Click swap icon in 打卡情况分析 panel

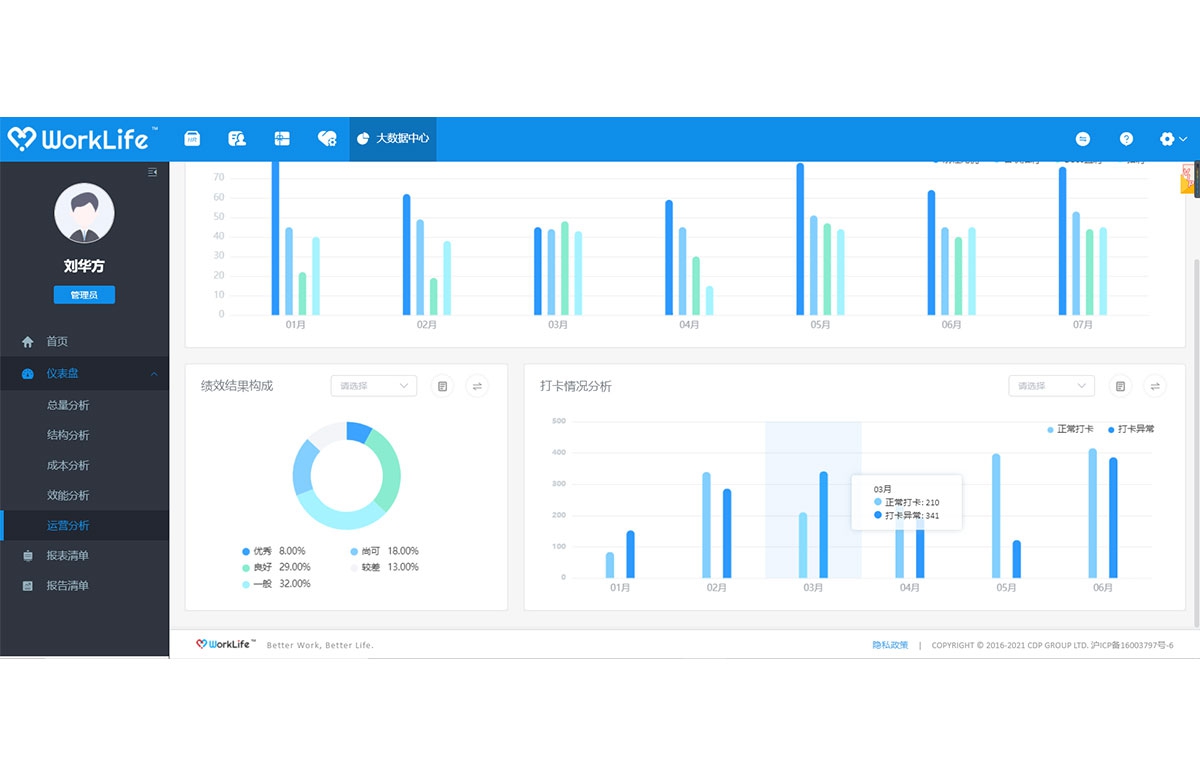(1155, 386)
